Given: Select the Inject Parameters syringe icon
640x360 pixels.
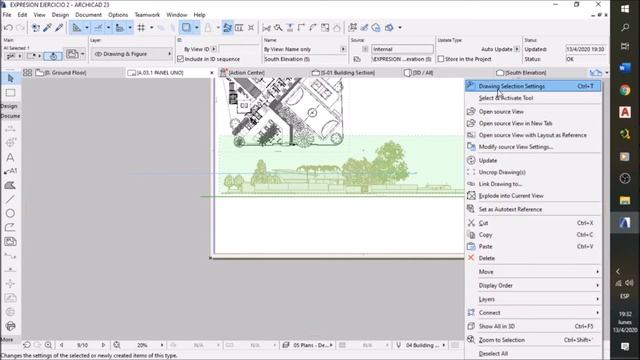Looking at the screenshot, I should tap(59, 28).
